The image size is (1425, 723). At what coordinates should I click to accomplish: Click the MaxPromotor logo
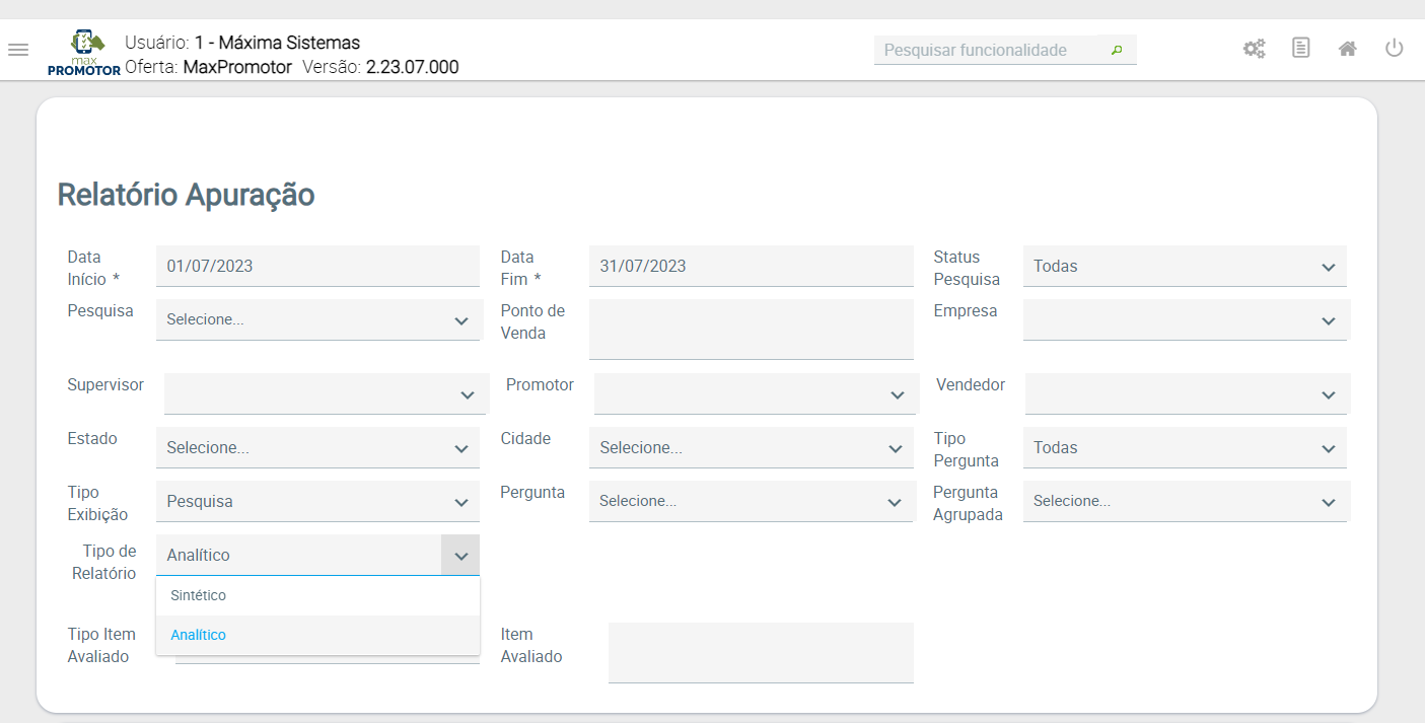click(84, 53)
